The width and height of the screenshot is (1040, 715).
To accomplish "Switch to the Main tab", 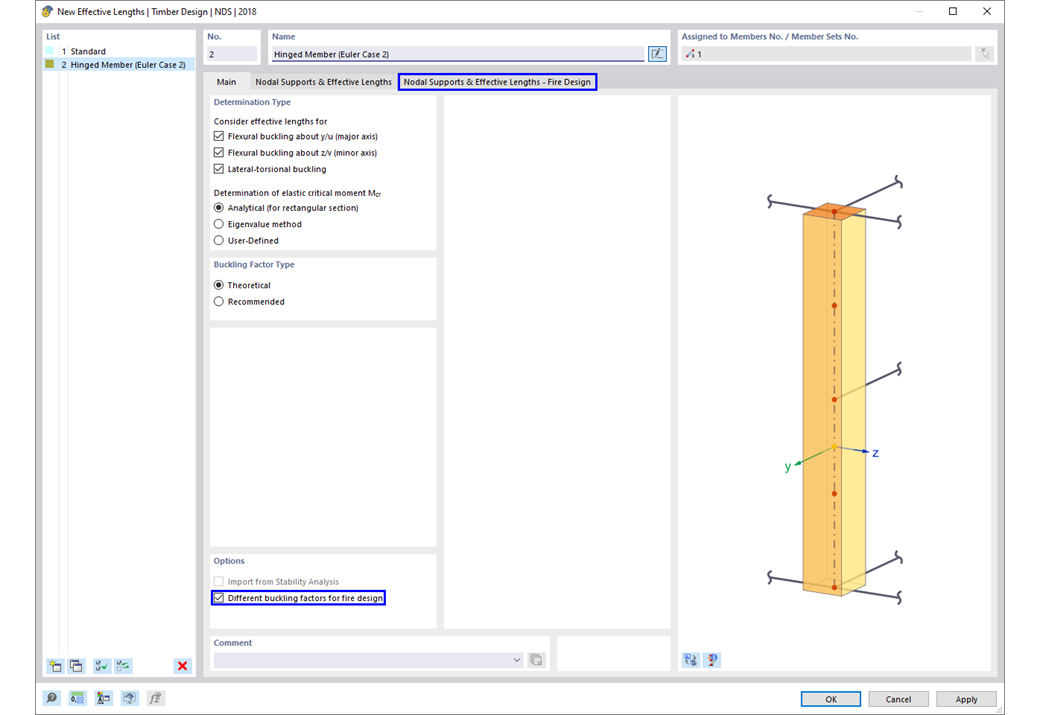I will point(228,81).
